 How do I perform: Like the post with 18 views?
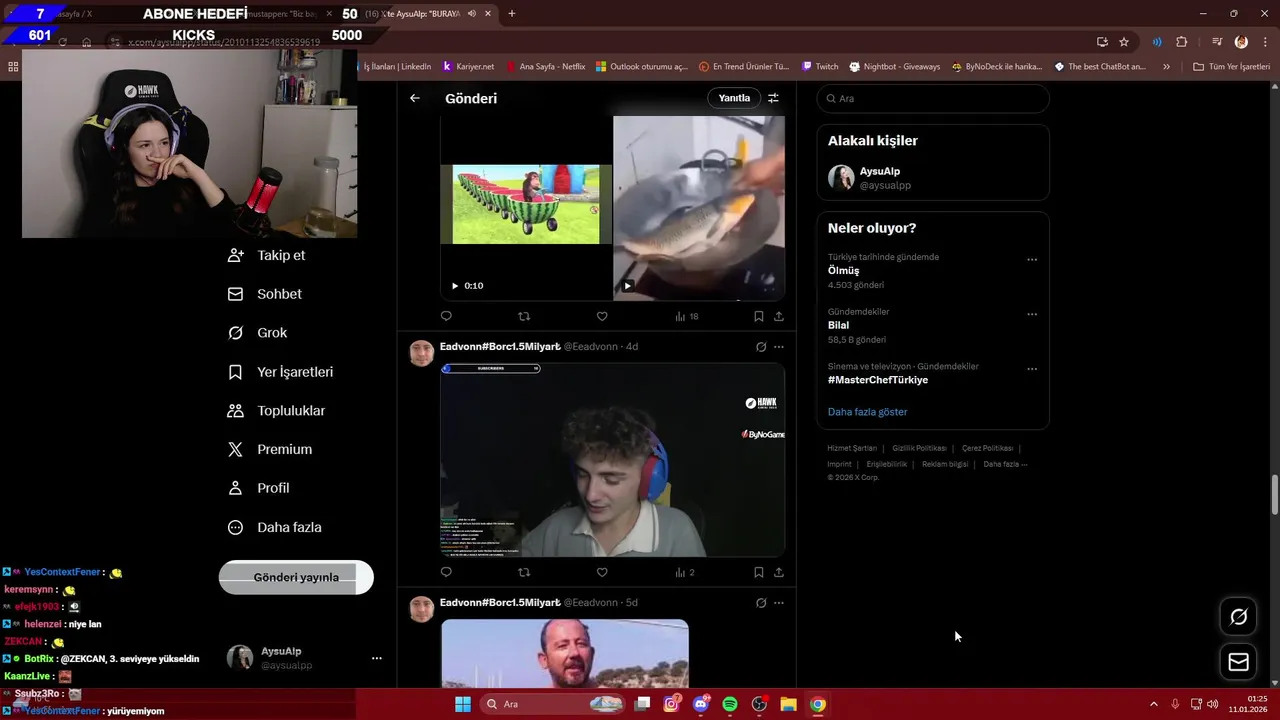(602, 316)
